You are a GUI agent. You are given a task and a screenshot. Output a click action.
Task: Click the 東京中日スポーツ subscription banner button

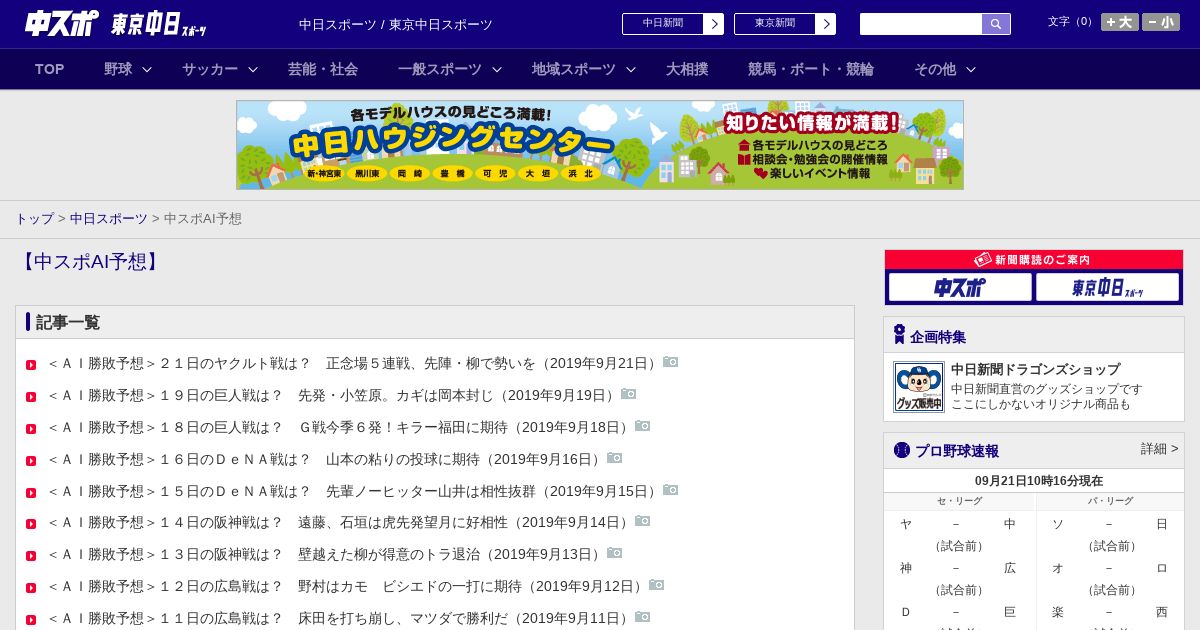pyautogui.click(x=1107, y=287)
